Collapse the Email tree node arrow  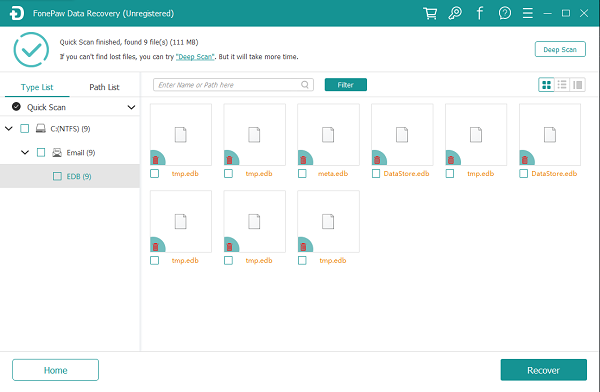(x=25, y=153)
